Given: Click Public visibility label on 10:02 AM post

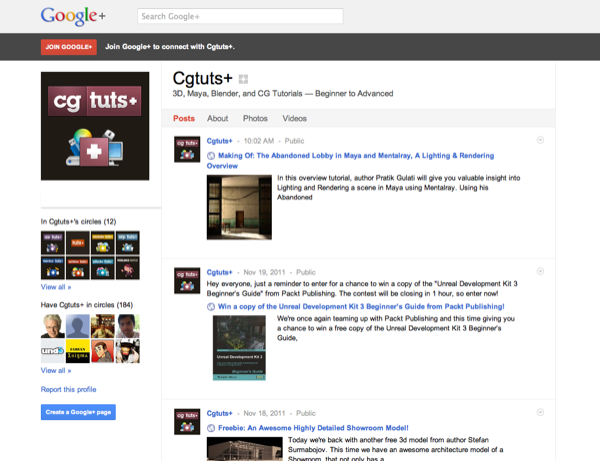Looking at the screenshot, I should (294, 141).
